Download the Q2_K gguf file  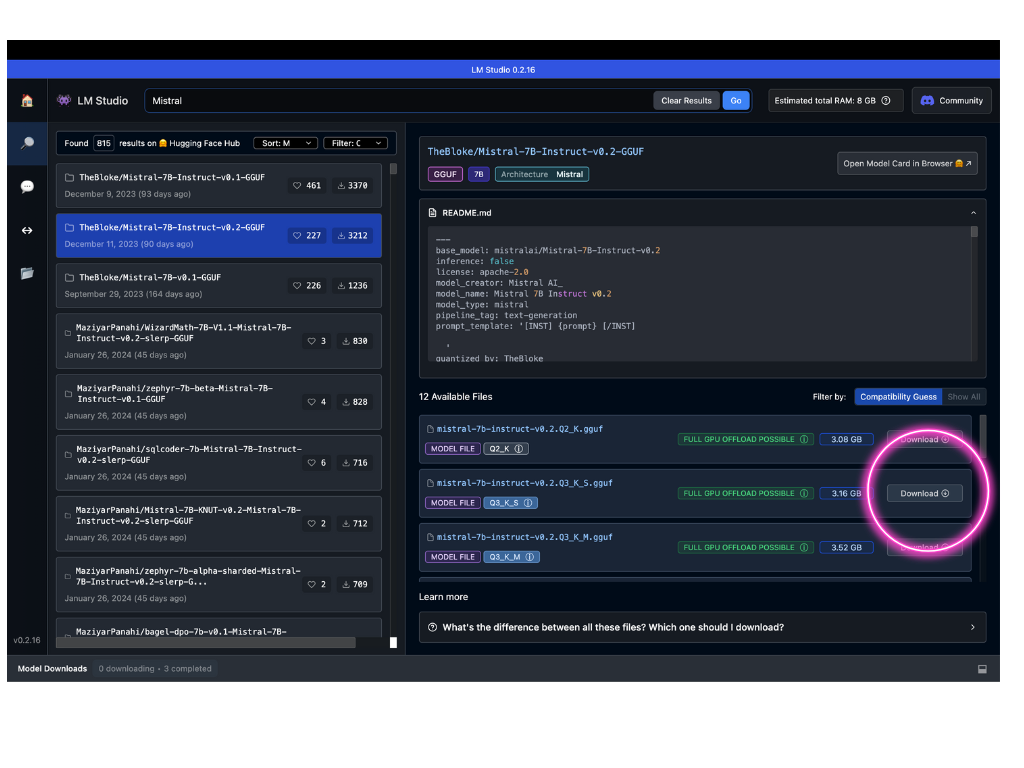(924, 440)
